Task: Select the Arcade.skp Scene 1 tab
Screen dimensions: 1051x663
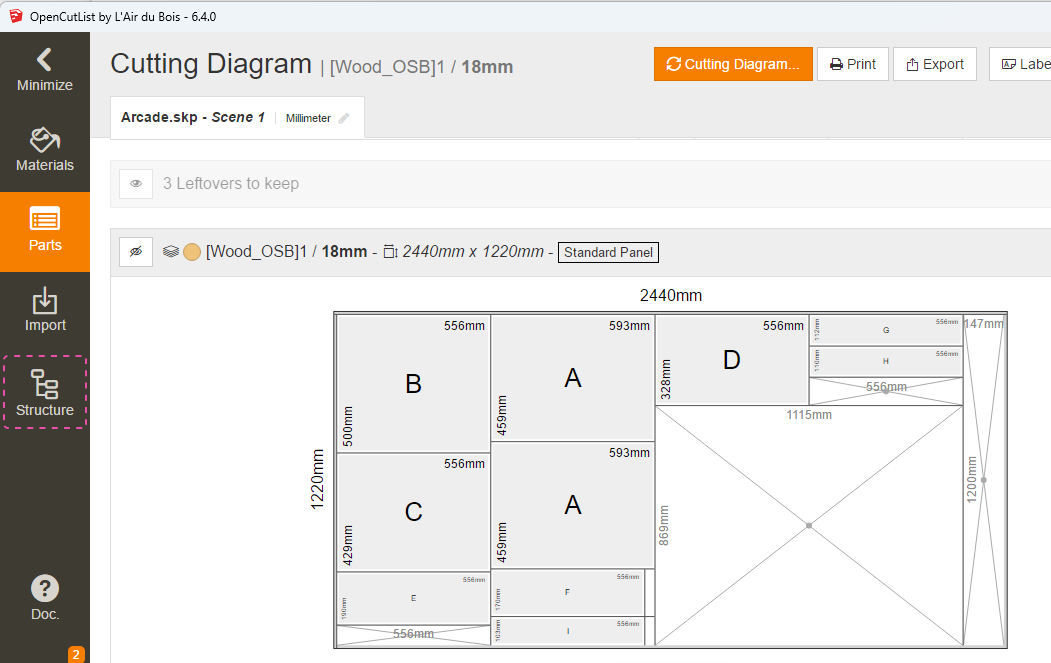Action: click(x=193, y=117)
